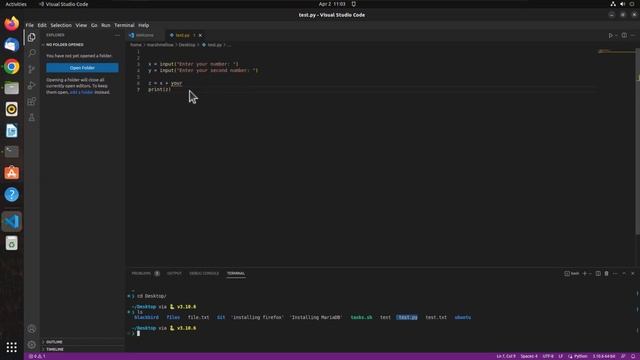Switch to the Welcome editor tab
Image resolution: width=640 pixels, height=360 pixels.
pyautogui.click(x=144, y=36)
